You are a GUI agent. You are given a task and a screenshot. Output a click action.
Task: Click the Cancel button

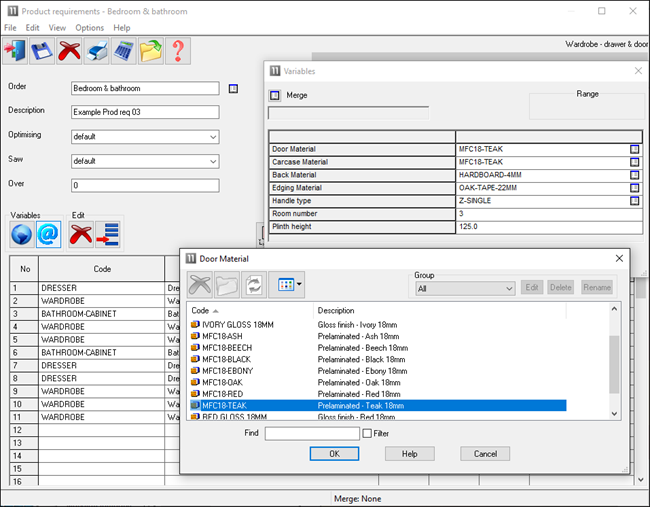pos(485,454)
